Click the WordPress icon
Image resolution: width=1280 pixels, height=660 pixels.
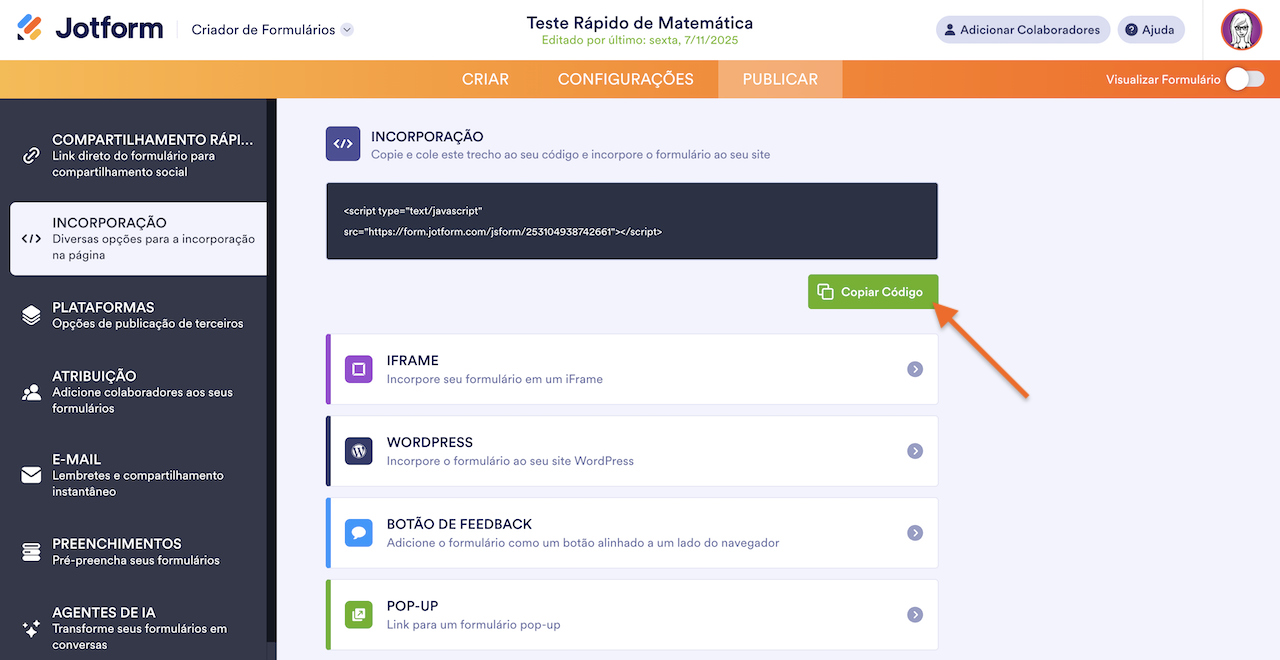(x=358, y=451)
